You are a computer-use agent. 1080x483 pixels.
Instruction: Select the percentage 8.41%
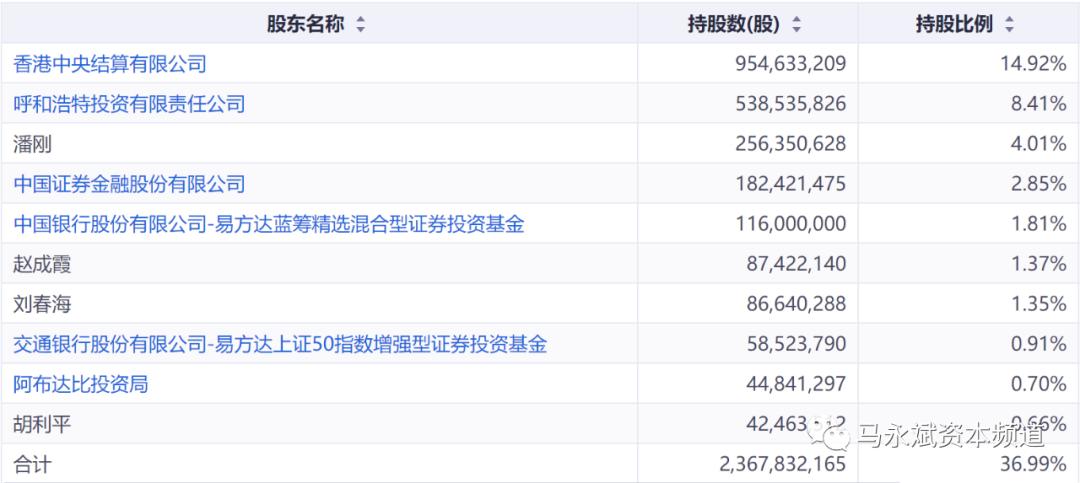(x=1037, y=105)
